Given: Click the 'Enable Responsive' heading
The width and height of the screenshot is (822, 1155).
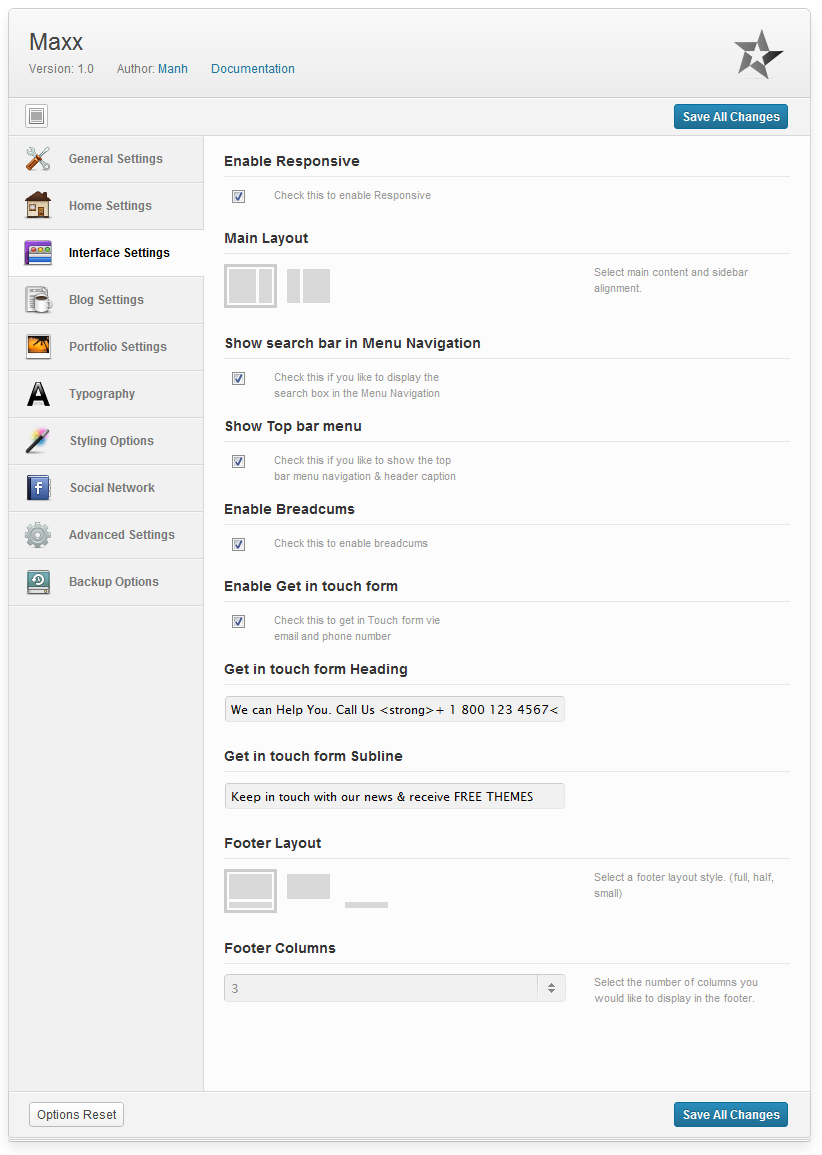Looking at the screenshot, I should click(x=292, y=161).
